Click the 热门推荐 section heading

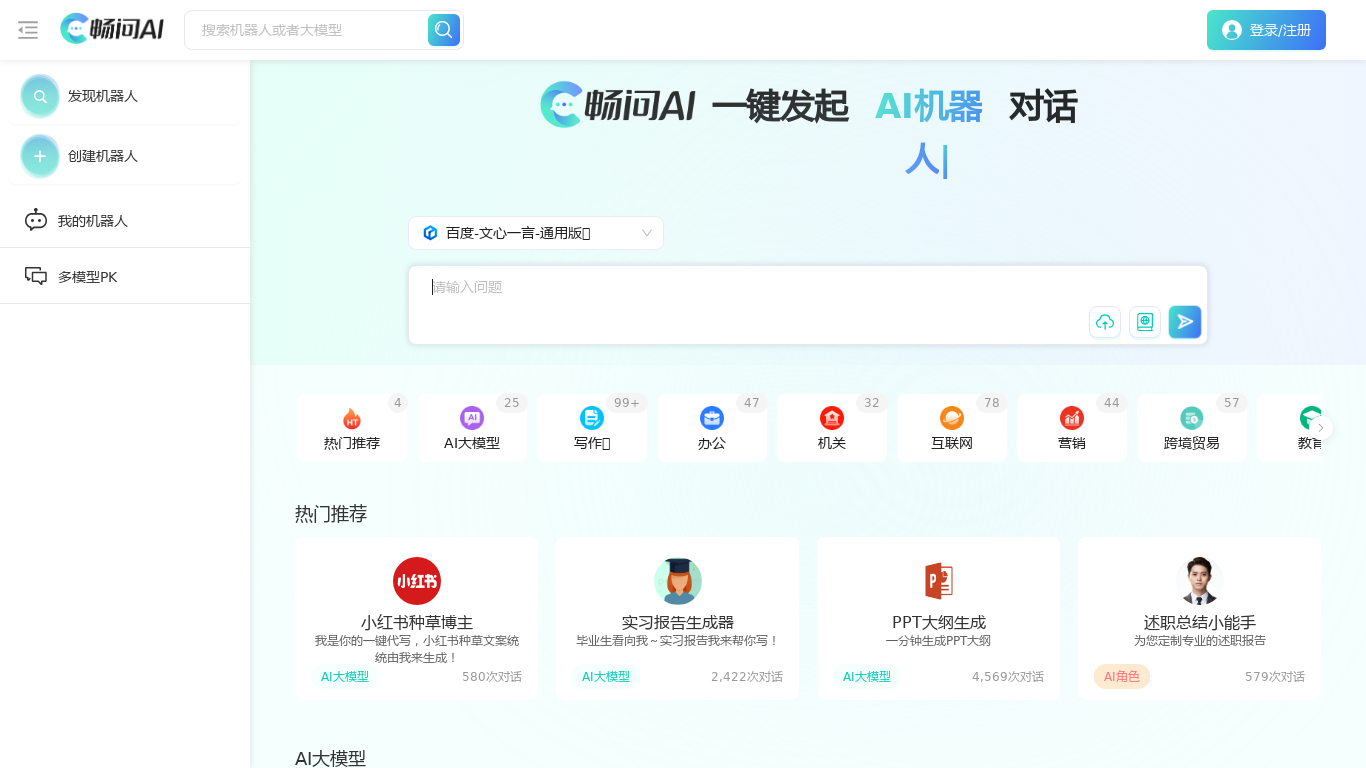click(331, 514)
